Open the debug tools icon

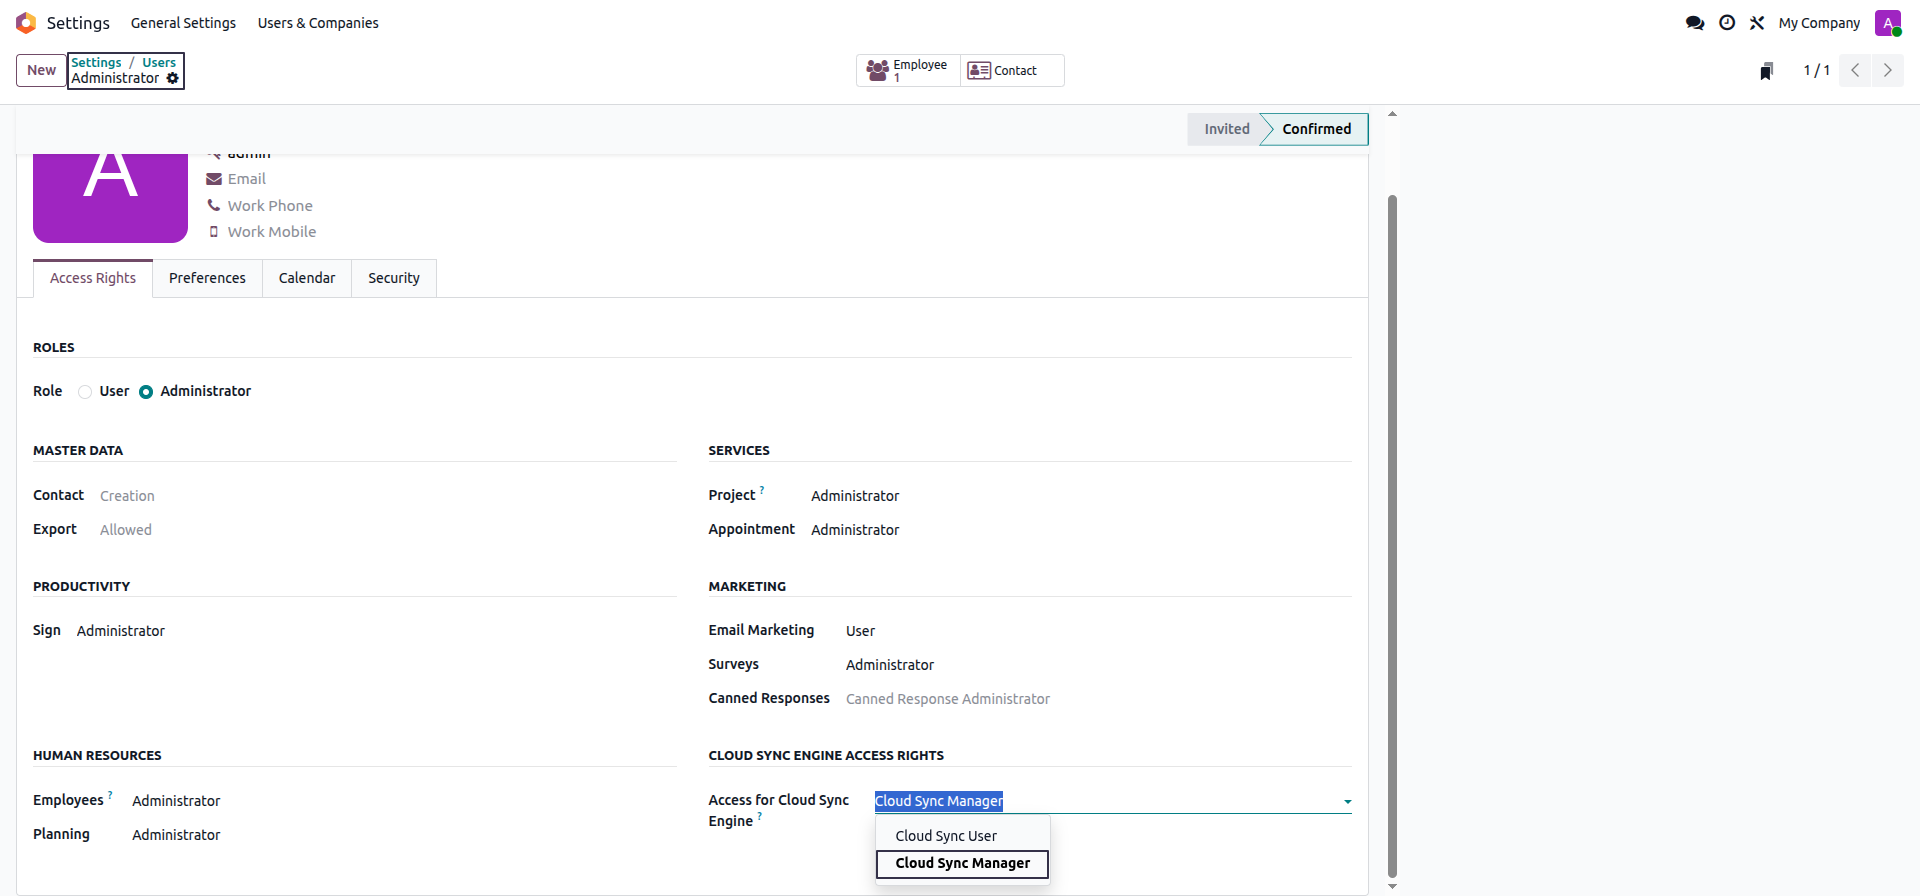tap(1757, 23)
